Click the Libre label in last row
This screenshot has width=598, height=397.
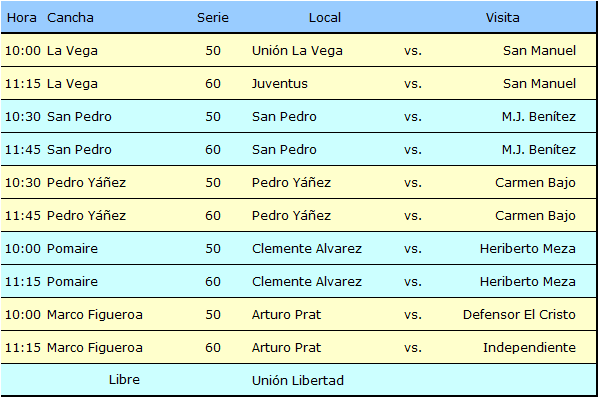(124, 379)
